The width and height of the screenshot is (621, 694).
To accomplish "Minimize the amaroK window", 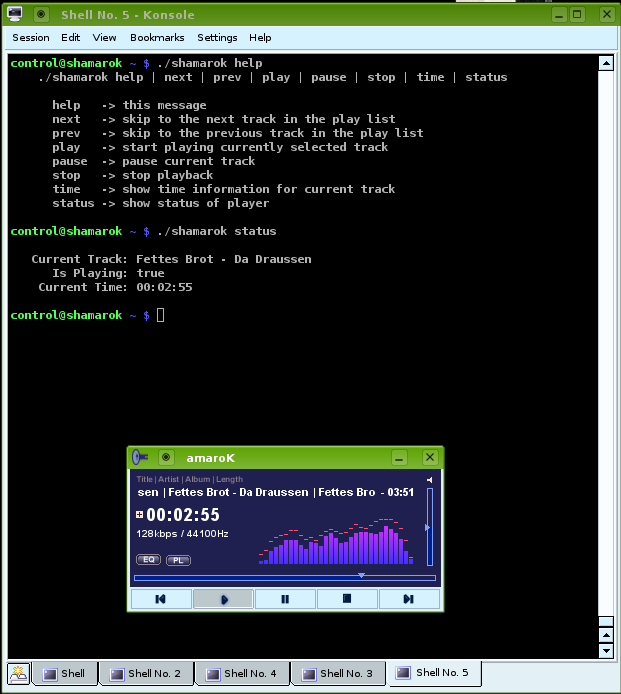I will (399, 458).
